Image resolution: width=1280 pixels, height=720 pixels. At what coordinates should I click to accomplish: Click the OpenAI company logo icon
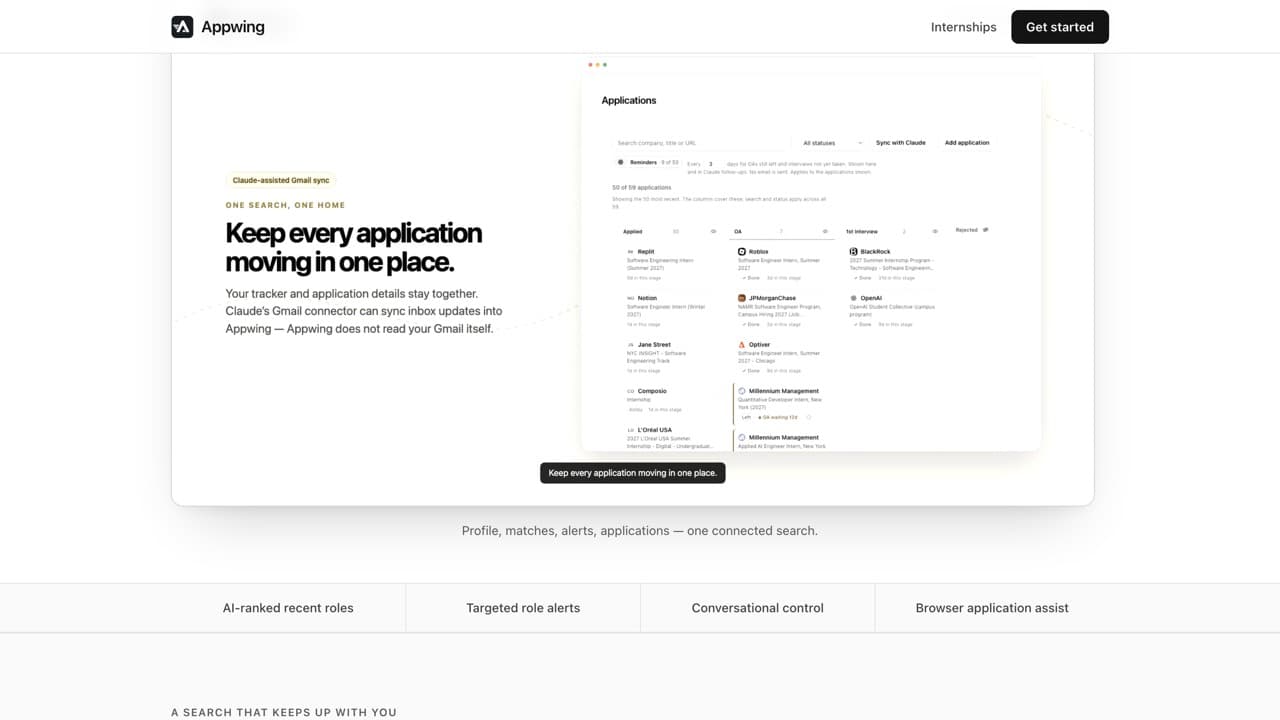(853, 298)
